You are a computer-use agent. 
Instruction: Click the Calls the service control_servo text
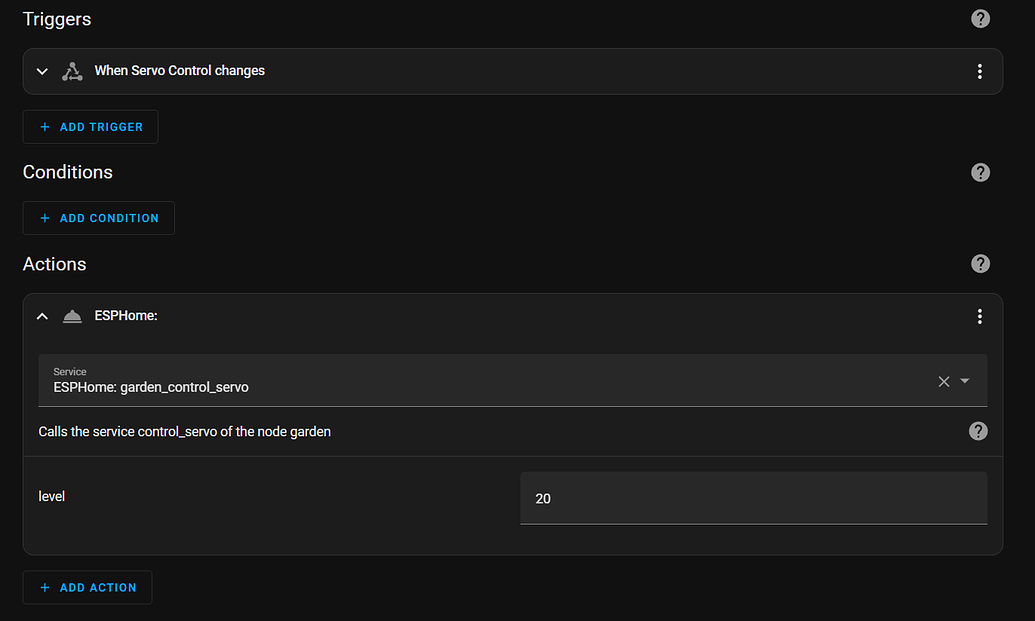click(184, 431)
